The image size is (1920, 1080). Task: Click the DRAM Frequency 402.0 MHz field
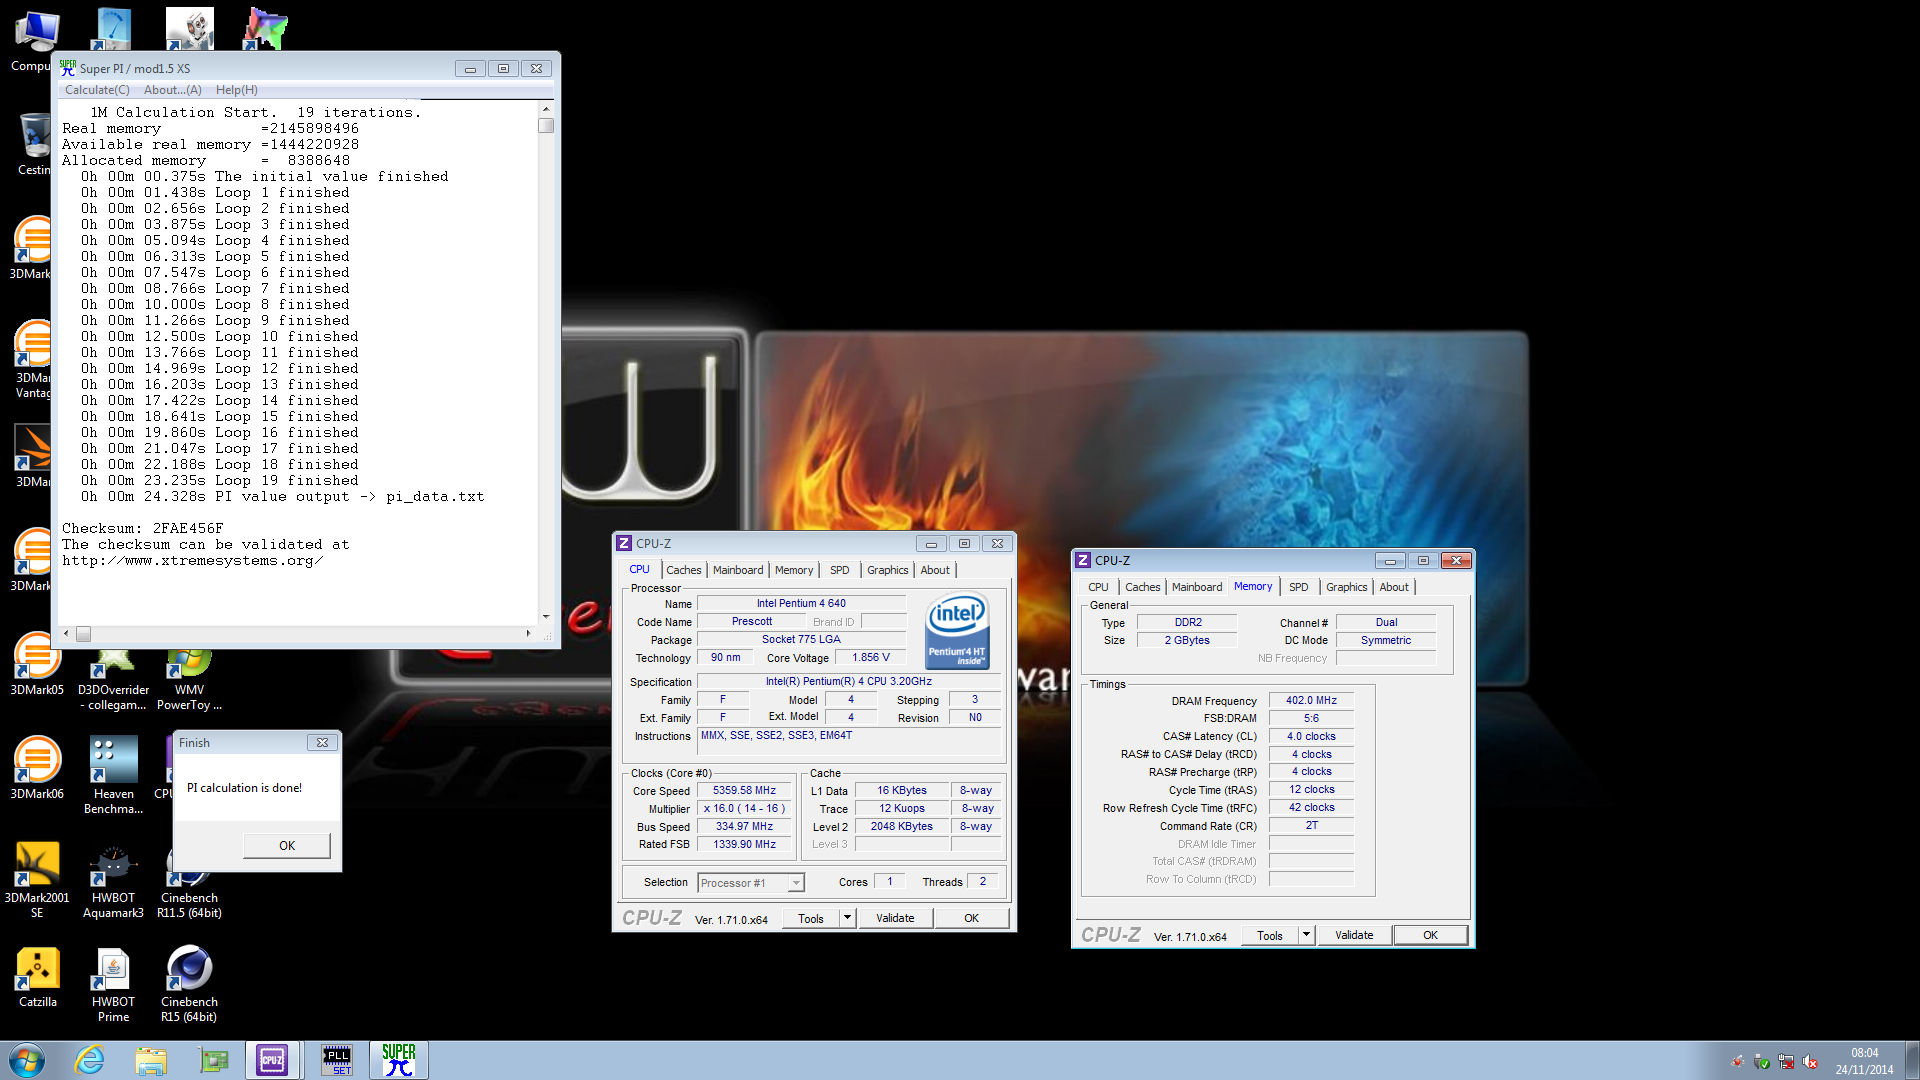click(1311, 700)
